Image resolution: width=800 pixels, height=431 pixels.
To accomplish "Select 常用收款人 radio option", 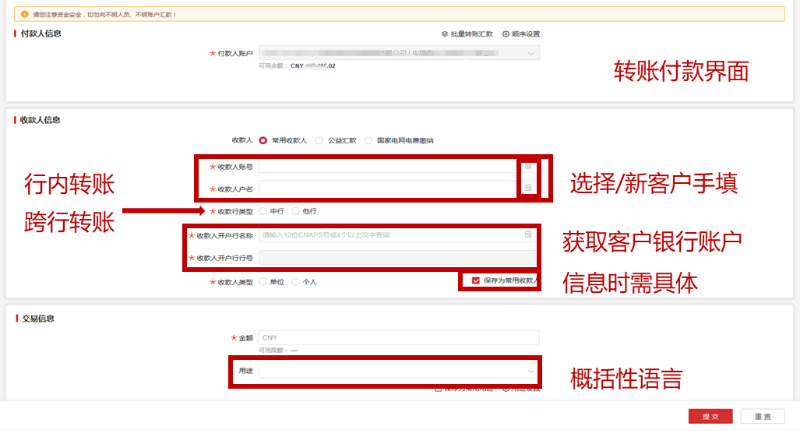I will (263, 141).
